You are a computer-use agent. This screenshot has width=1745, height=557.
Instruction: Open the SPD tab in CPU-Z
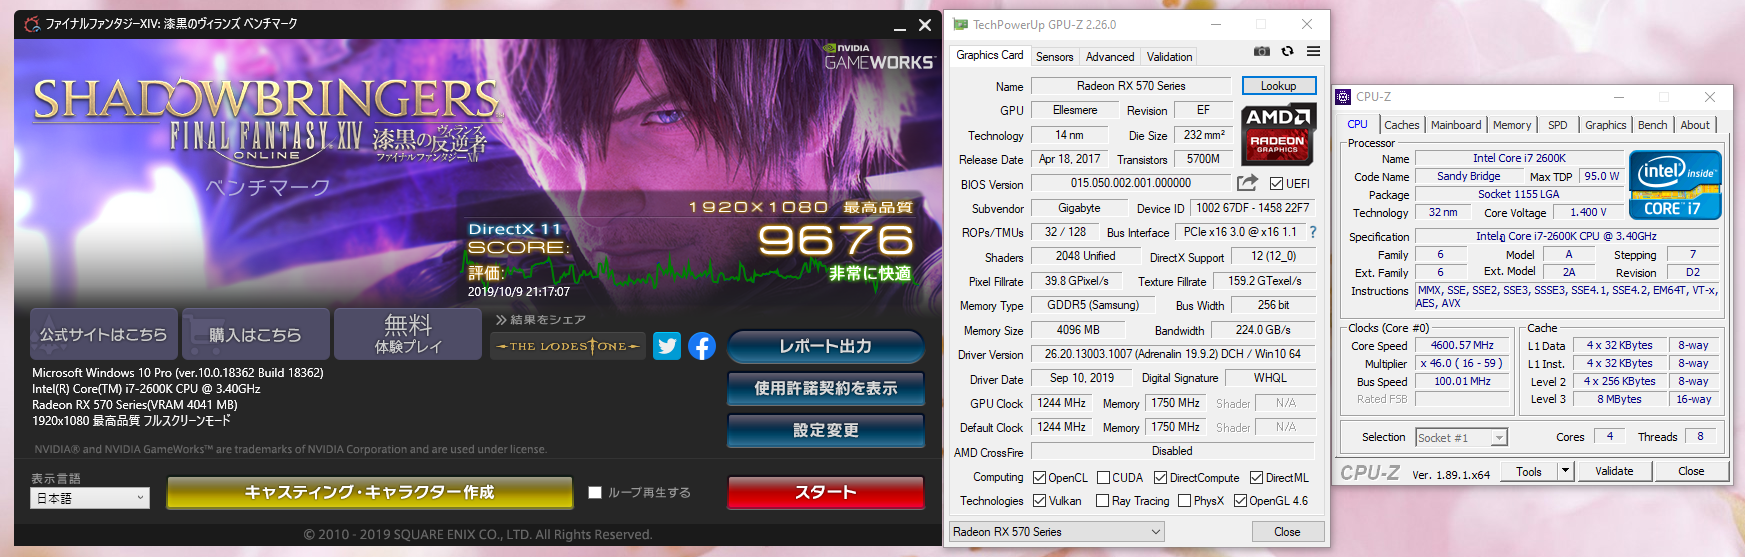pyautogui.click(x=1558, y=125)
